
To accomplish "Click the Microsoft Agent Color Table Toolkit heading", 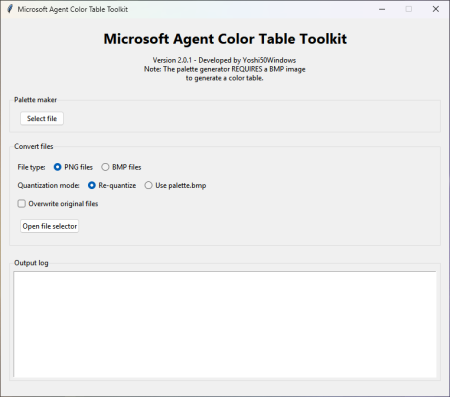I will (x=225, y=39).
